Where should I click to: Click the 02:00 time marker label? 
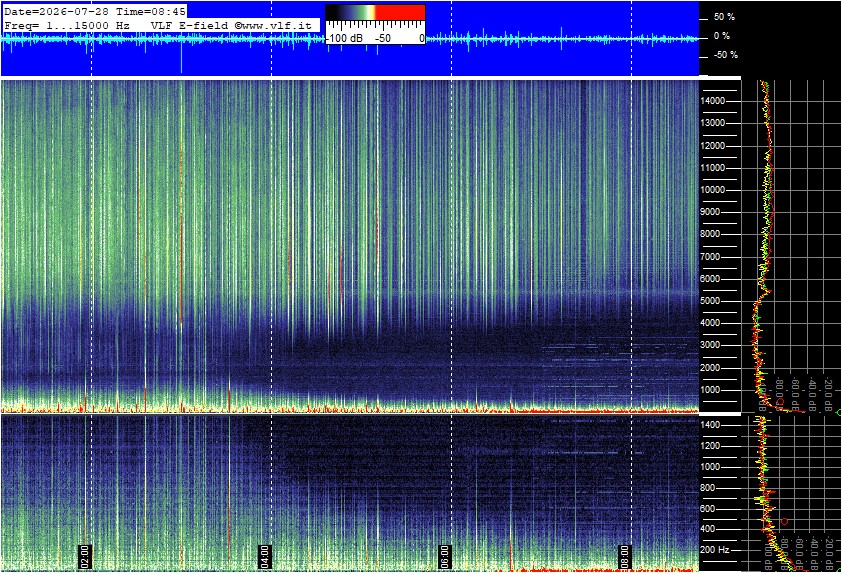(x=85, y=556)
